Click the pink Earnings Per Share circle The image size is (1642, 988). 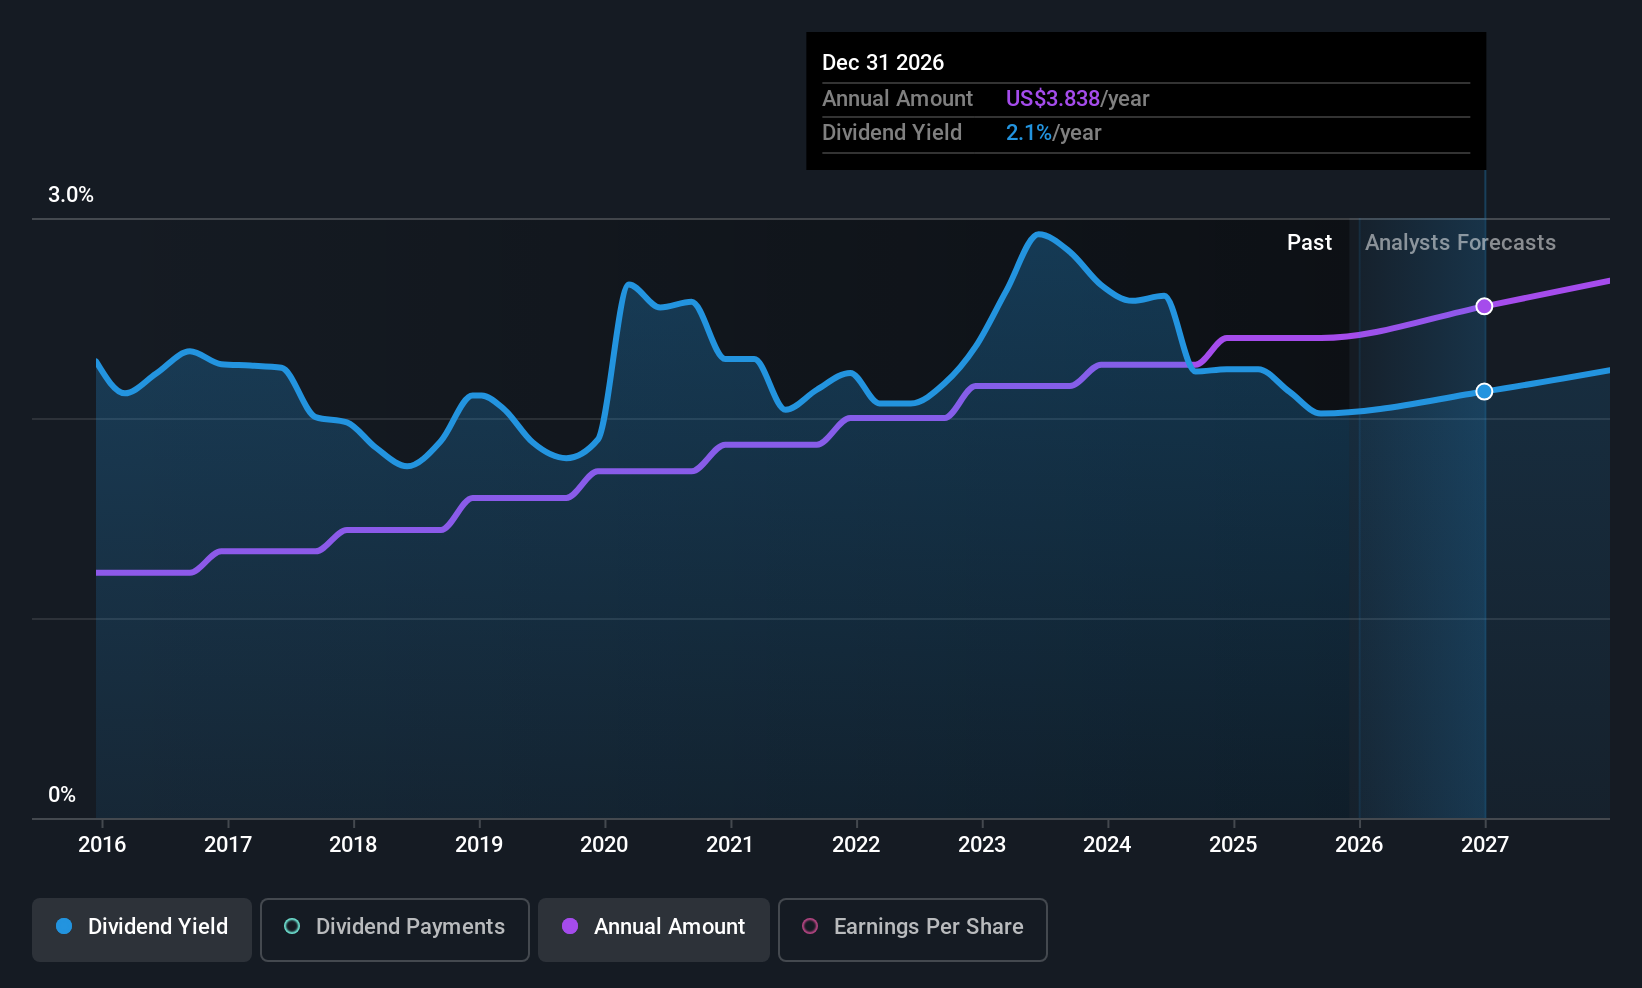point(810,927)
